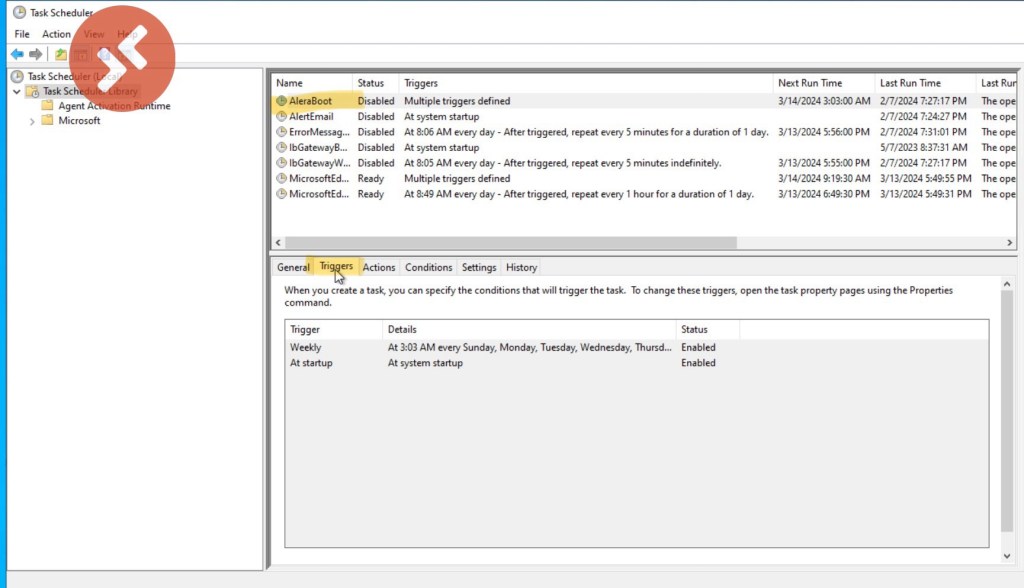Open the File menu
The image size is (1024, 588).
click(x=22, y=34)
